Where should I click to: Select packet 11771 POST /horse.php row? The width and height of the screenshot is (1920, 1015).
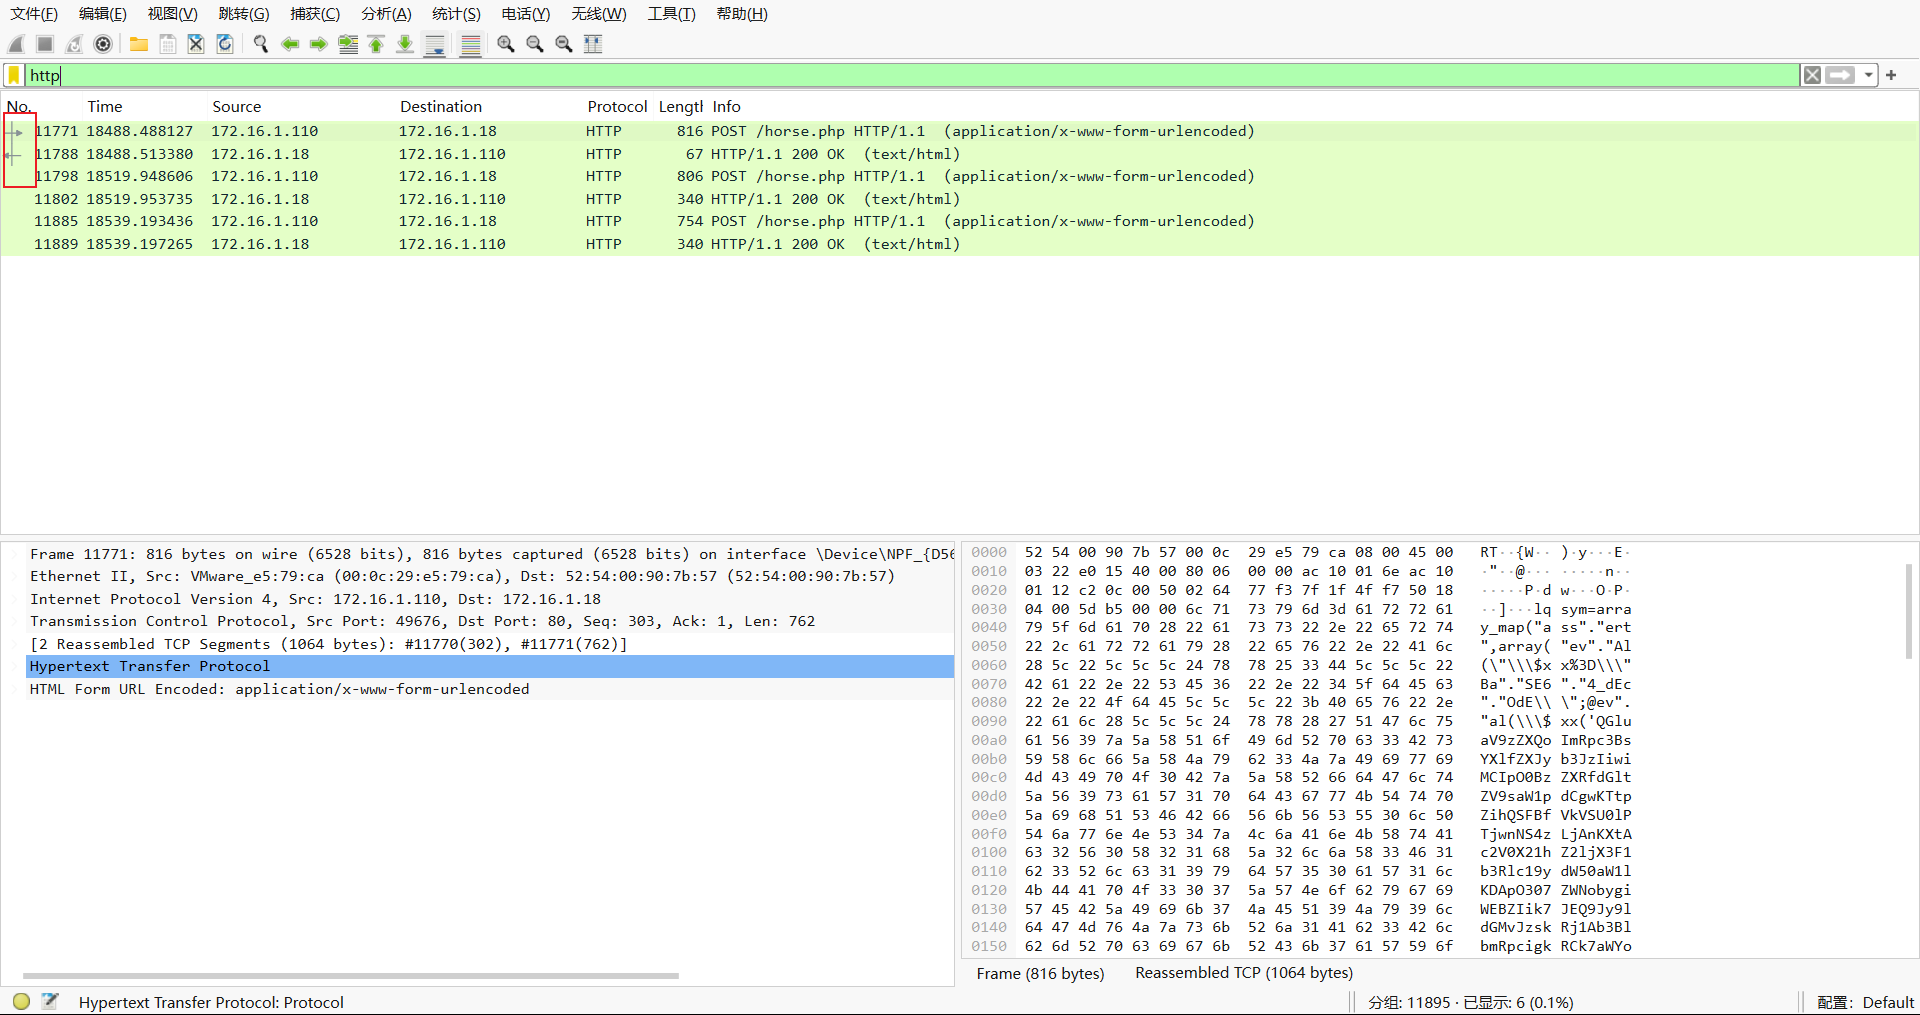960,131
